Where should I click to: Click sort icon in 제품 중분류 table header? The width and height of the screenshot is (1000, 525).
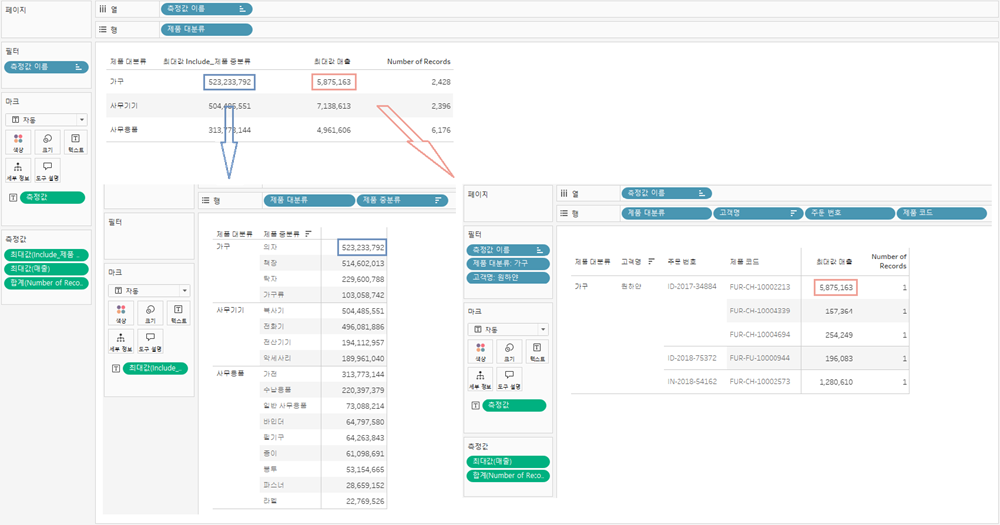(x=308, y=234)
